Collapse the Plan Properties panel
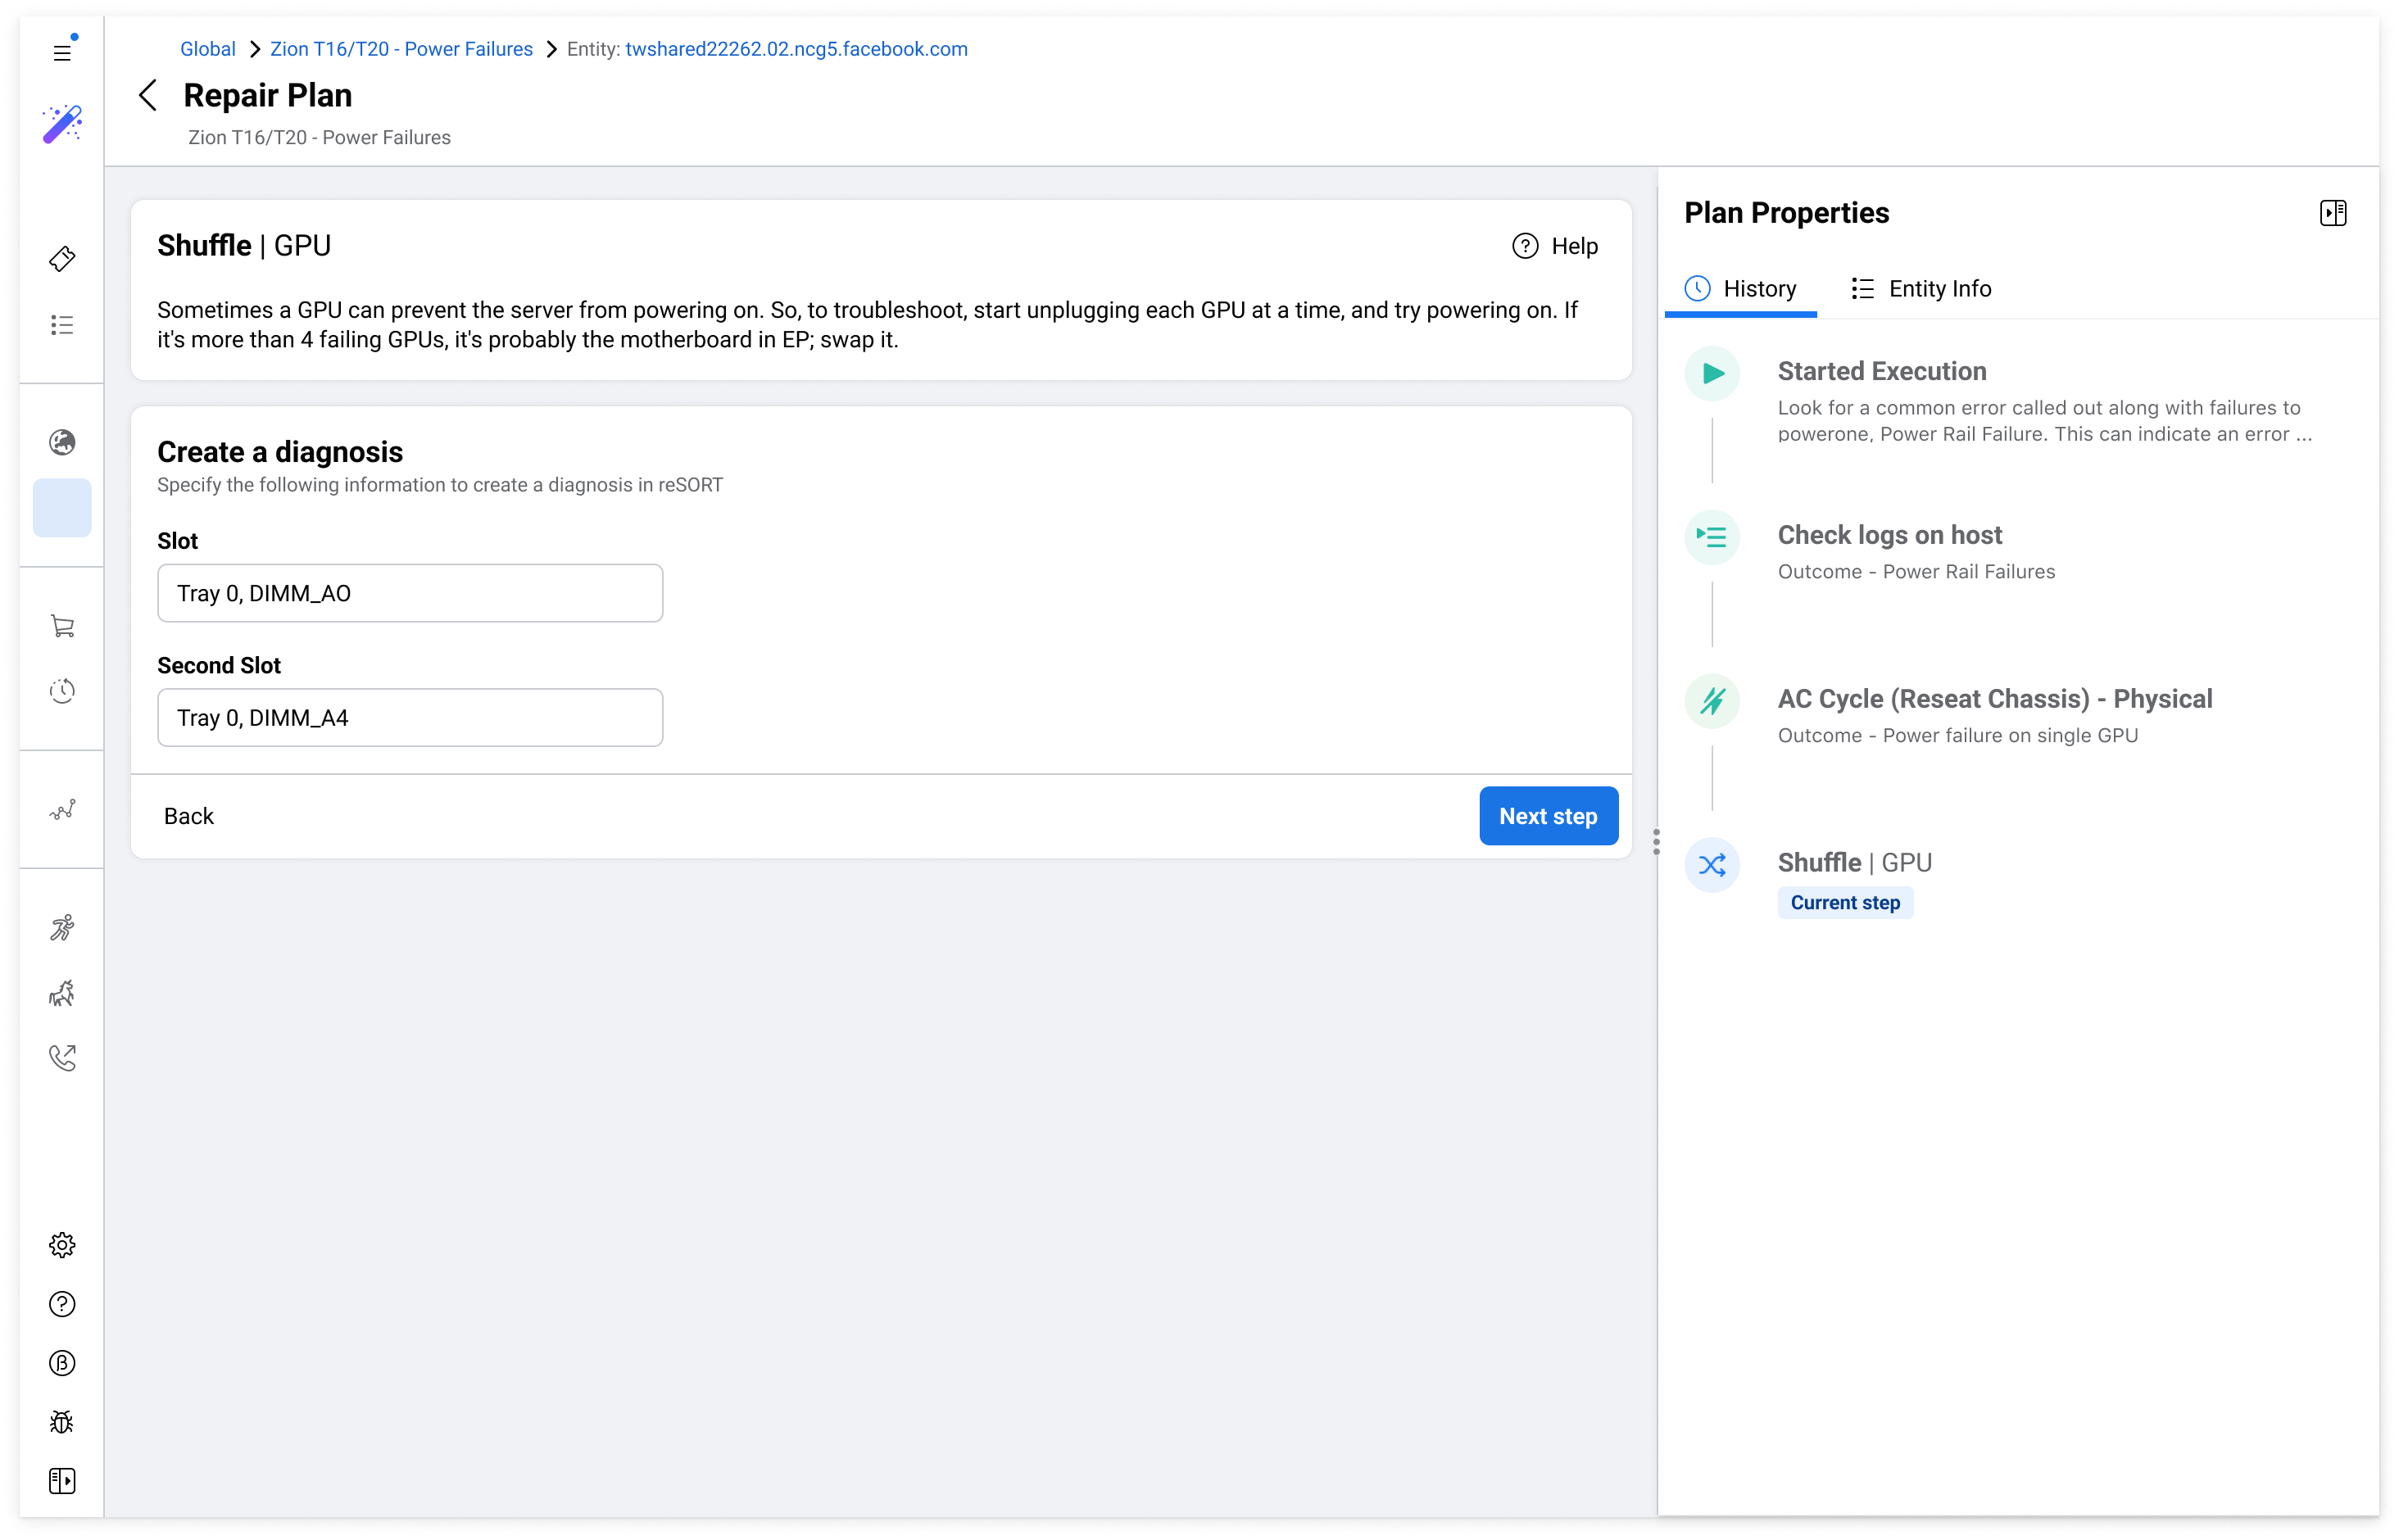 point(2333,213)
